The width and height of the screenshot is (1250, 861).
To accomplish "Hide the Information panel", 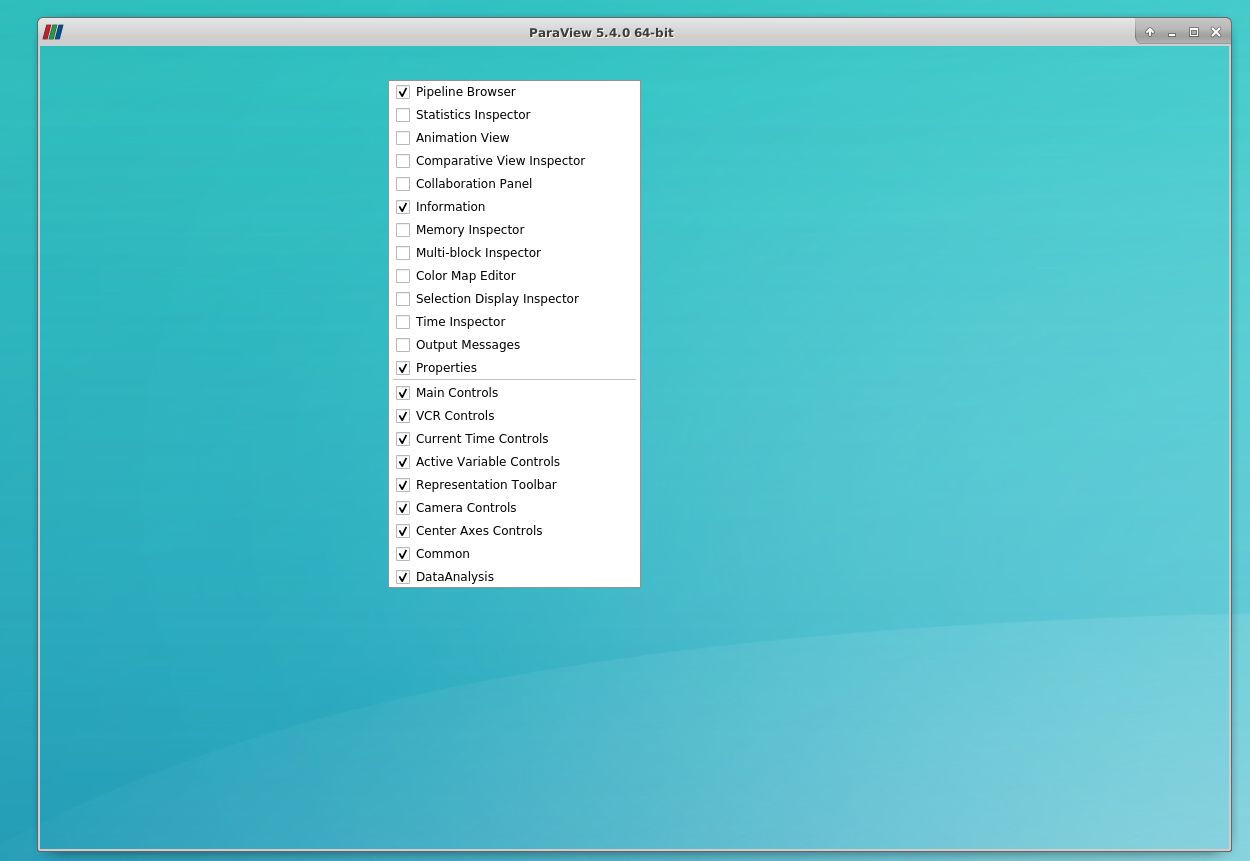I will coord(514,207).
